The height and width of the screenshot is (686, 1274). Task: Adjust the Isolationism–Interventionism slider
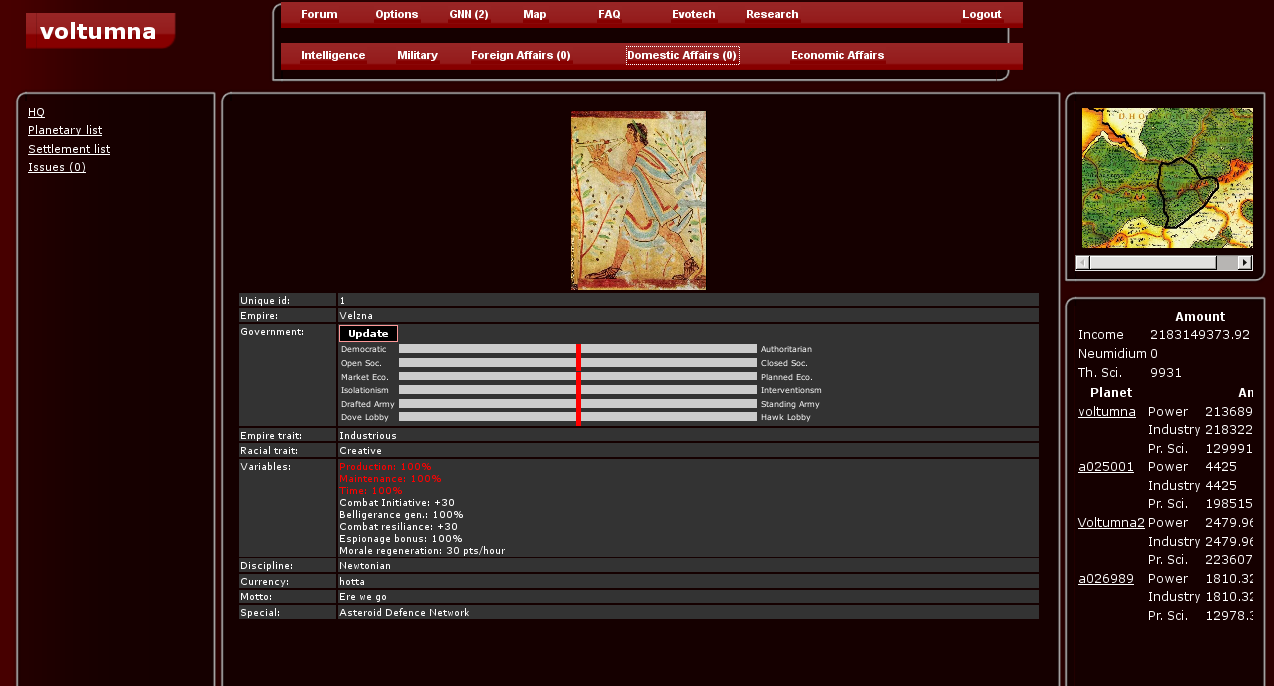(578, 390)
